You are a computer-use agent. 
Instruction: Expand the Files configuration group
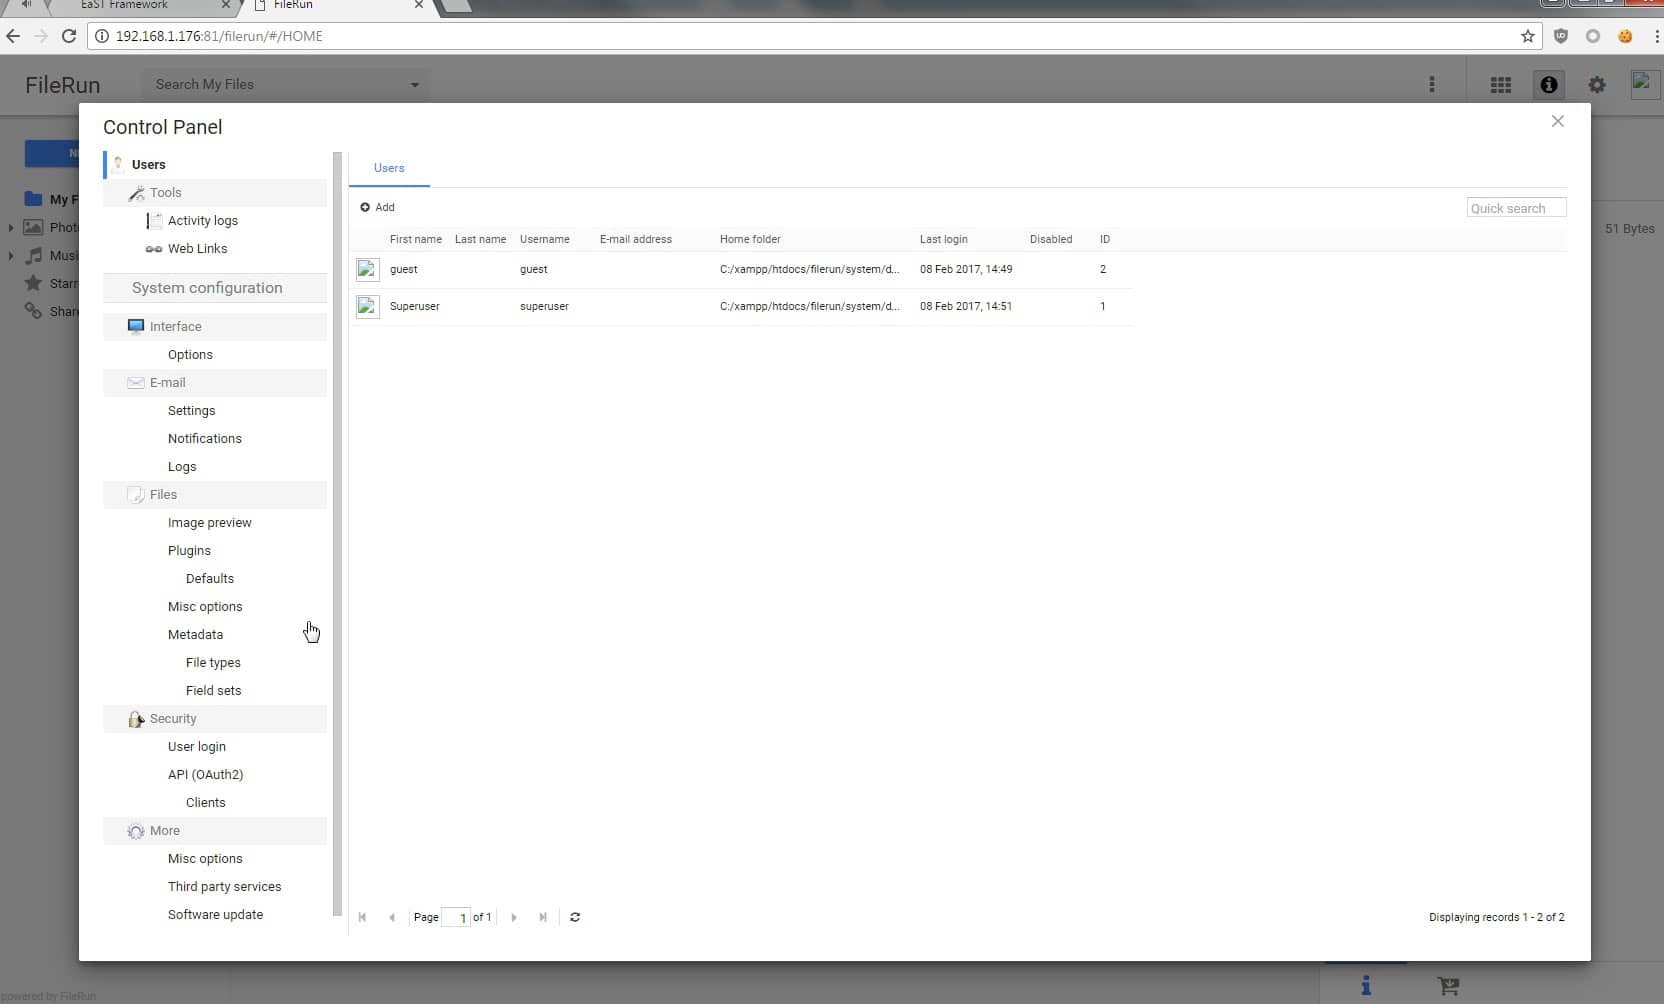[161, 494]
